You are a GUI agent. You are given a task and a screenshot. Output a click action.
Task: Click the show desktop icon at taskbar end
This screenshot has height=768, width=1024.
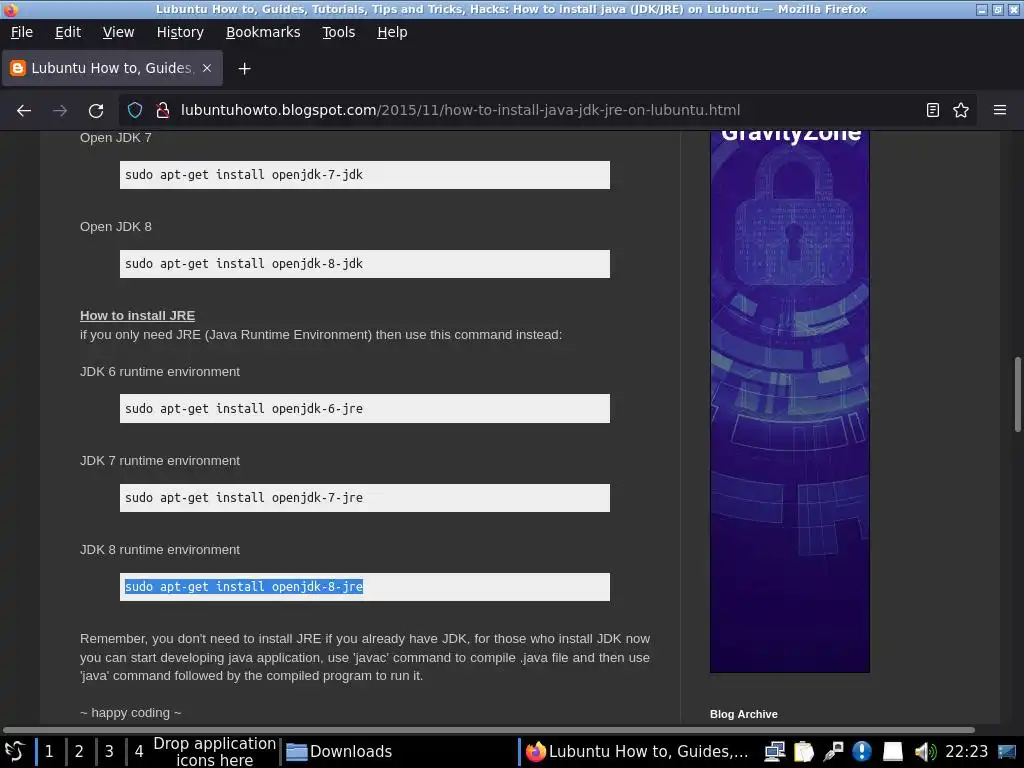click(x=1007, y=752)
